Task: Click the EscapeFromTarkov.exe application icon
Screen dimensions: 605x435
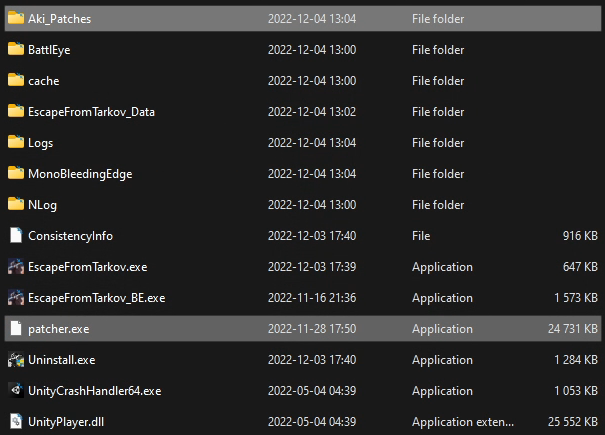Action: coord(16,266)
